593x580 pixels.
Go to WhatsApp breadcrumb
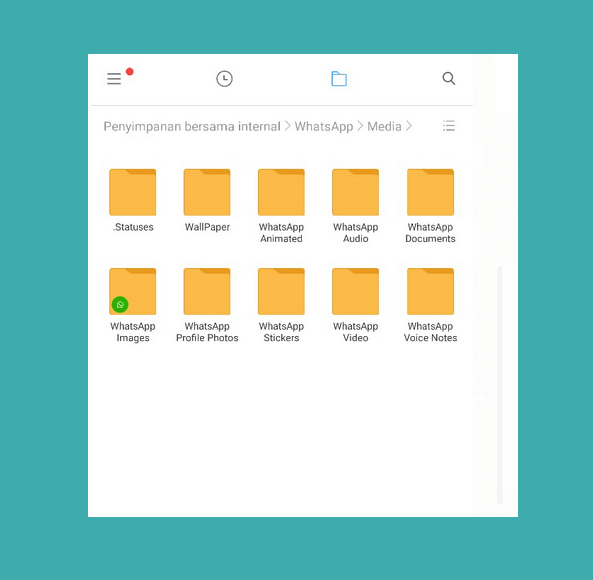(x=324, y=126)
